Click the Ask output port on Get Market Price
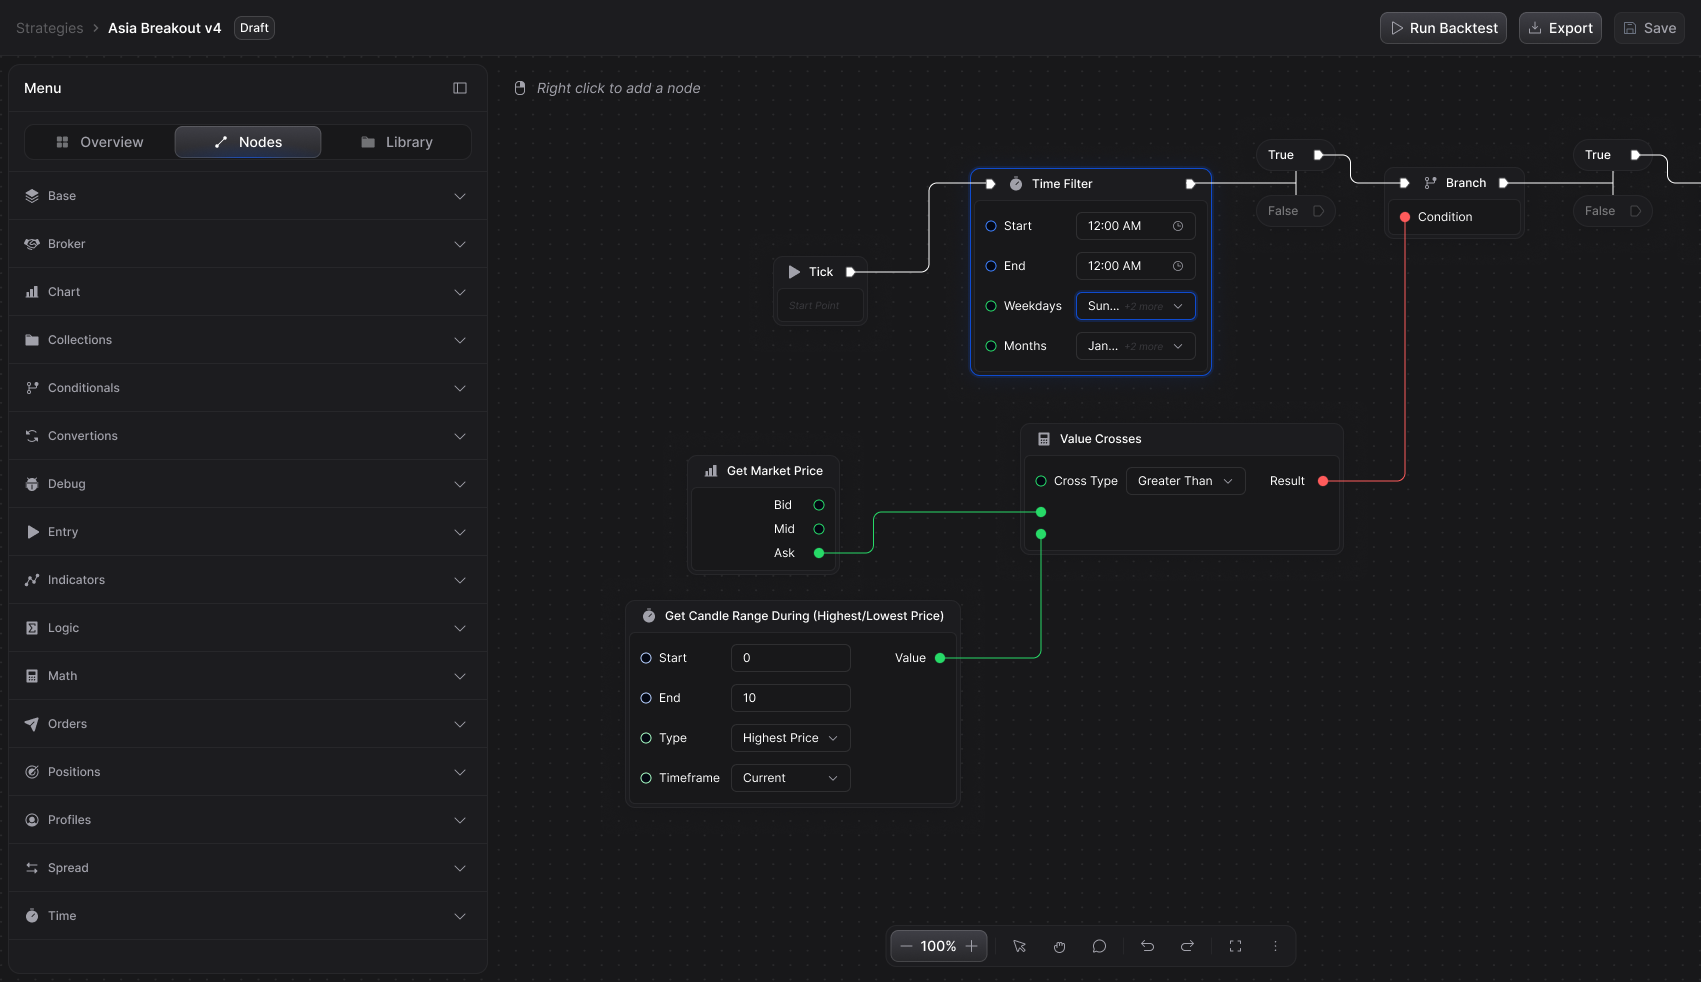 (818, 552)
